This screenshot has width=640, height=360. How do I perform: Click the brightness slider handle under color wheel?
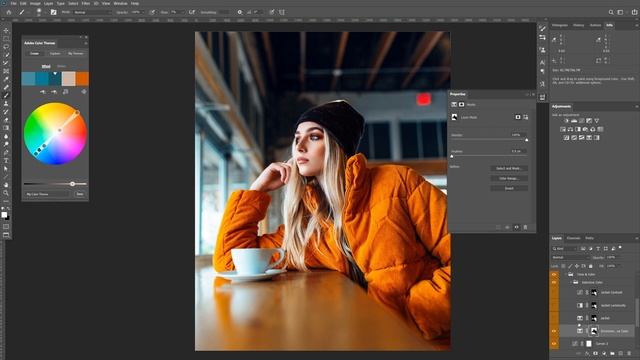(72, 184)
